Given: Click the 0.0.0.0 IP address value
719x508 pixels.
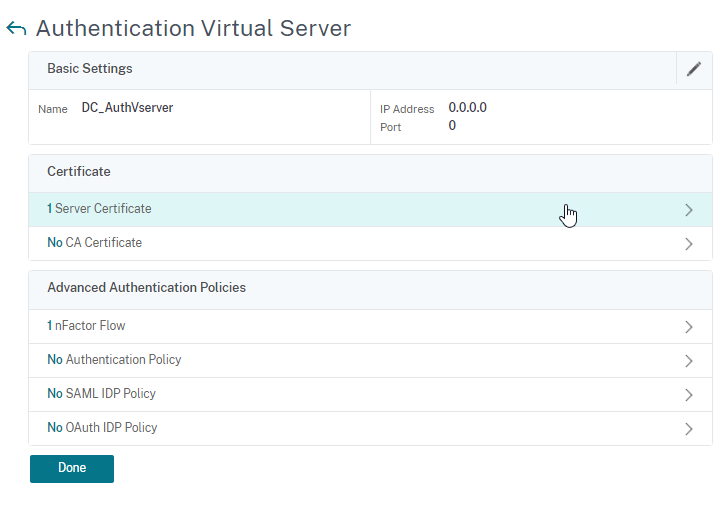Looking at the screenshot, I should point(467,108).
